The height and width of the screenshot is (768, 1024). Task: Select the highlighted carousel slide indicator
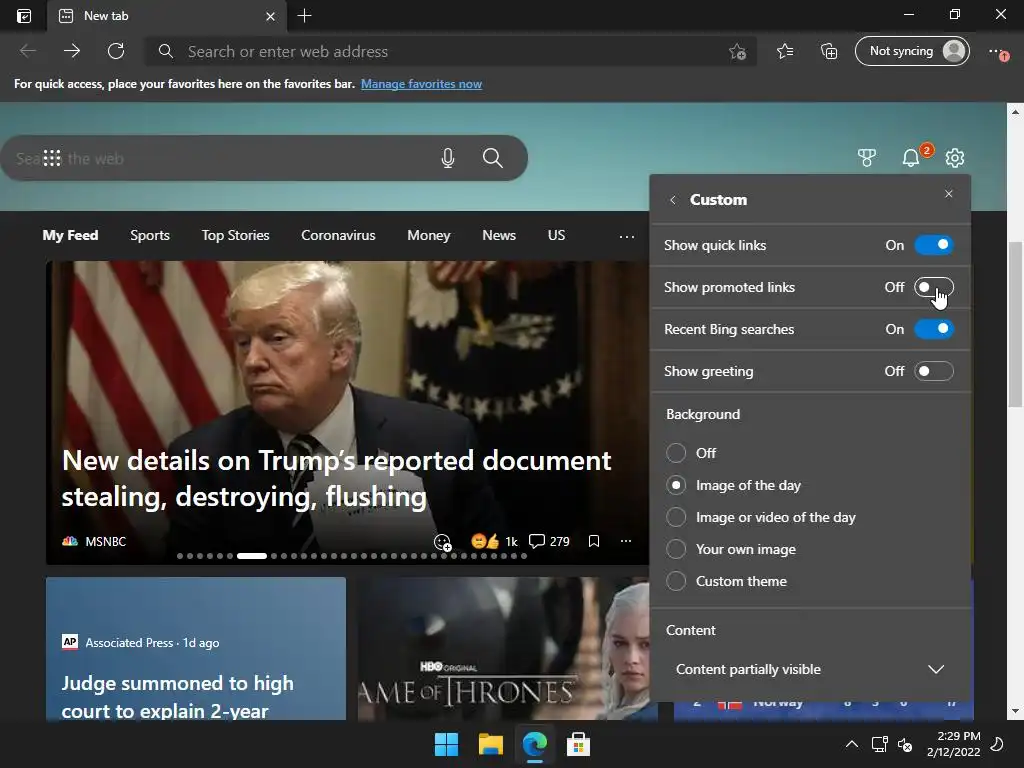click(251, 556)
